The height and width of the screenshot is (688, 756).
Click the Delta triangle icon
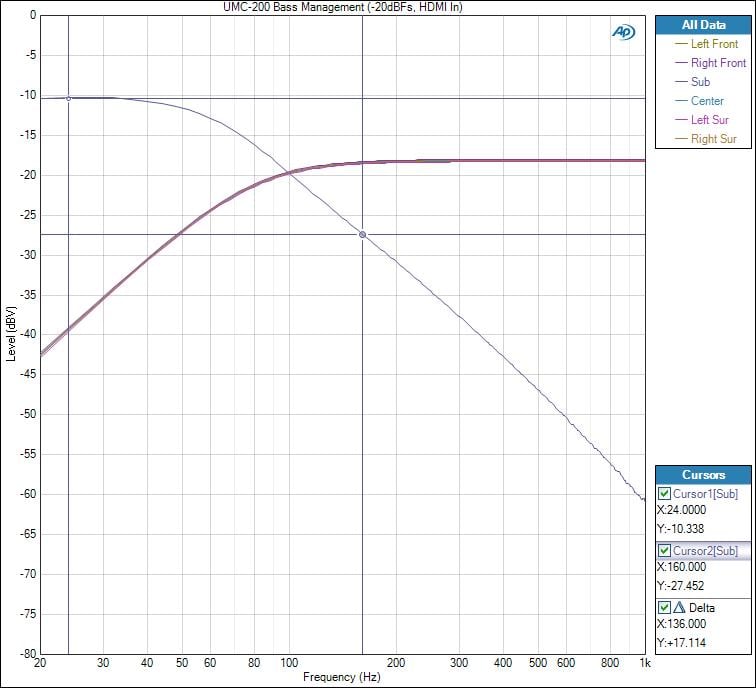pyautogui.click(x=679, y=608)
